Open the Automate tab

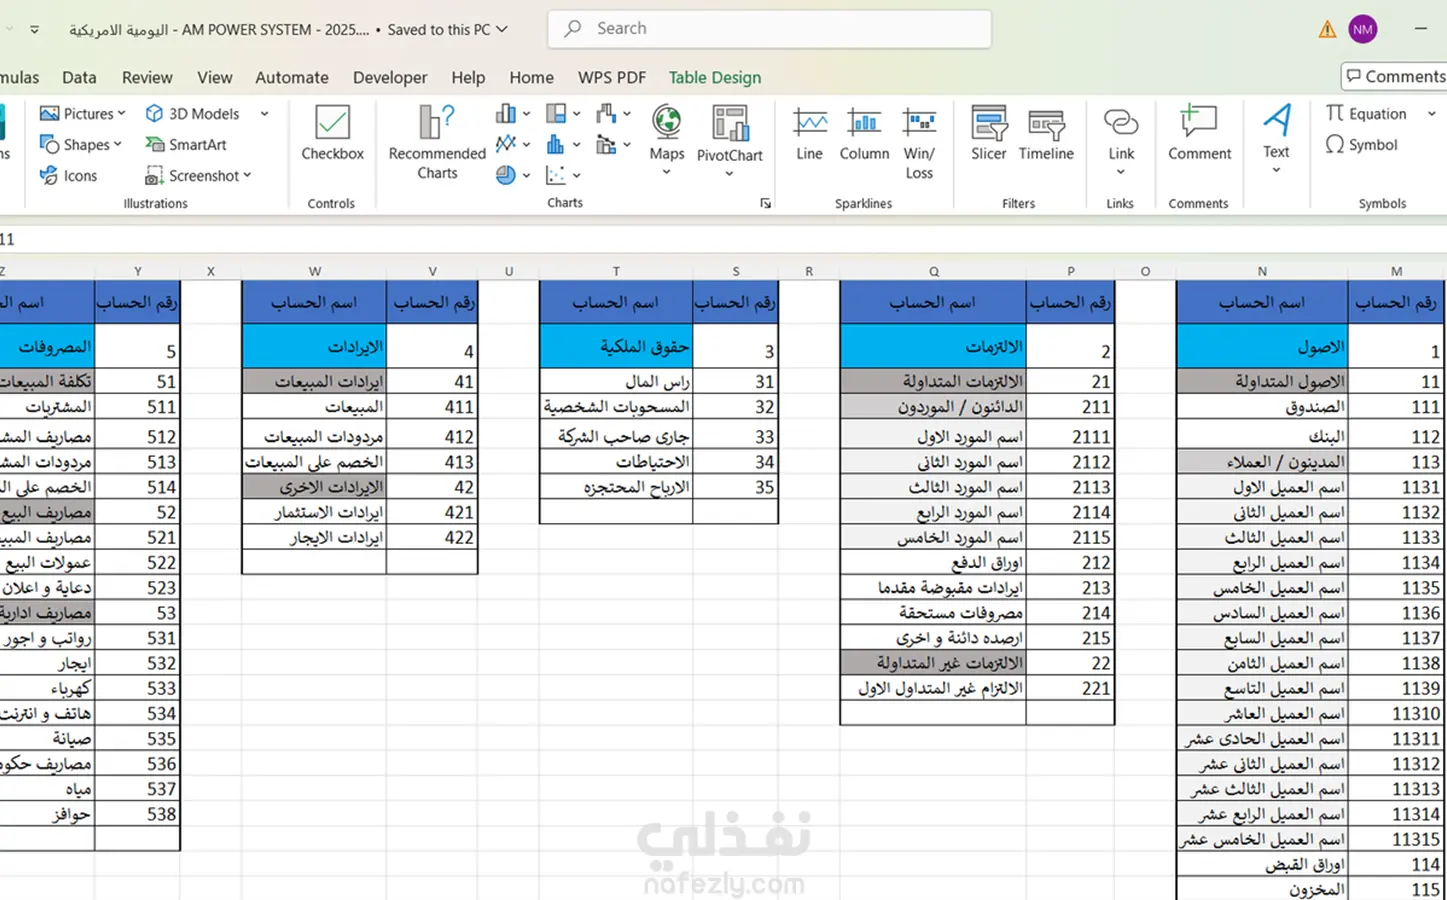point(292,77)
